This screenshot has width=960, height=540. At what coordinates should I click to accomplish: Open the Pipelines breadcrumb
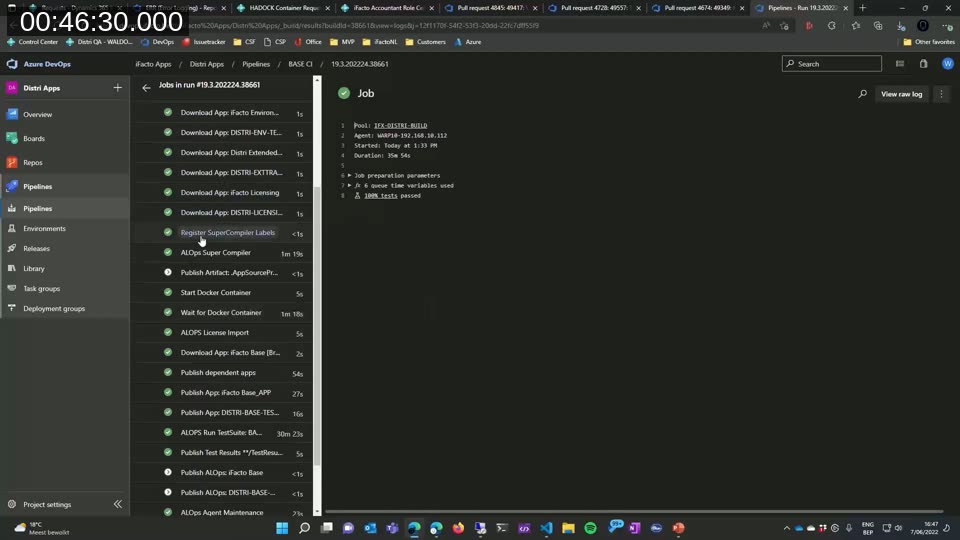(x=256, y=64)
